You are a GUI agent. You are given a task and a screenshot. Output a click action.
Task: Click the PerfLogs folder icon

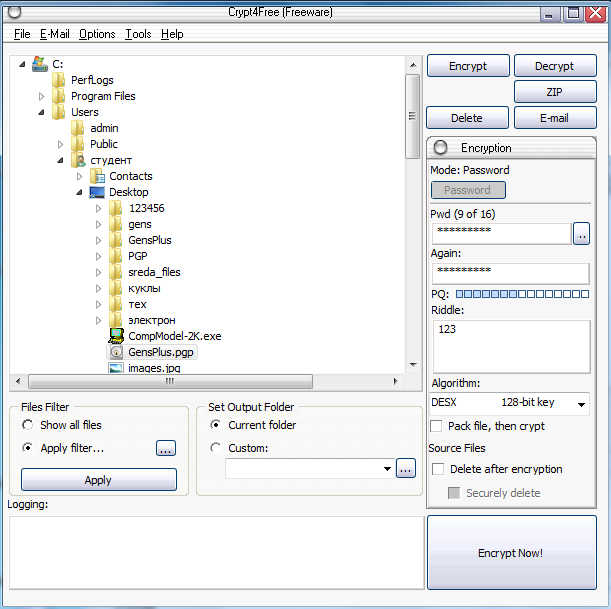click(x=58, y=80)
